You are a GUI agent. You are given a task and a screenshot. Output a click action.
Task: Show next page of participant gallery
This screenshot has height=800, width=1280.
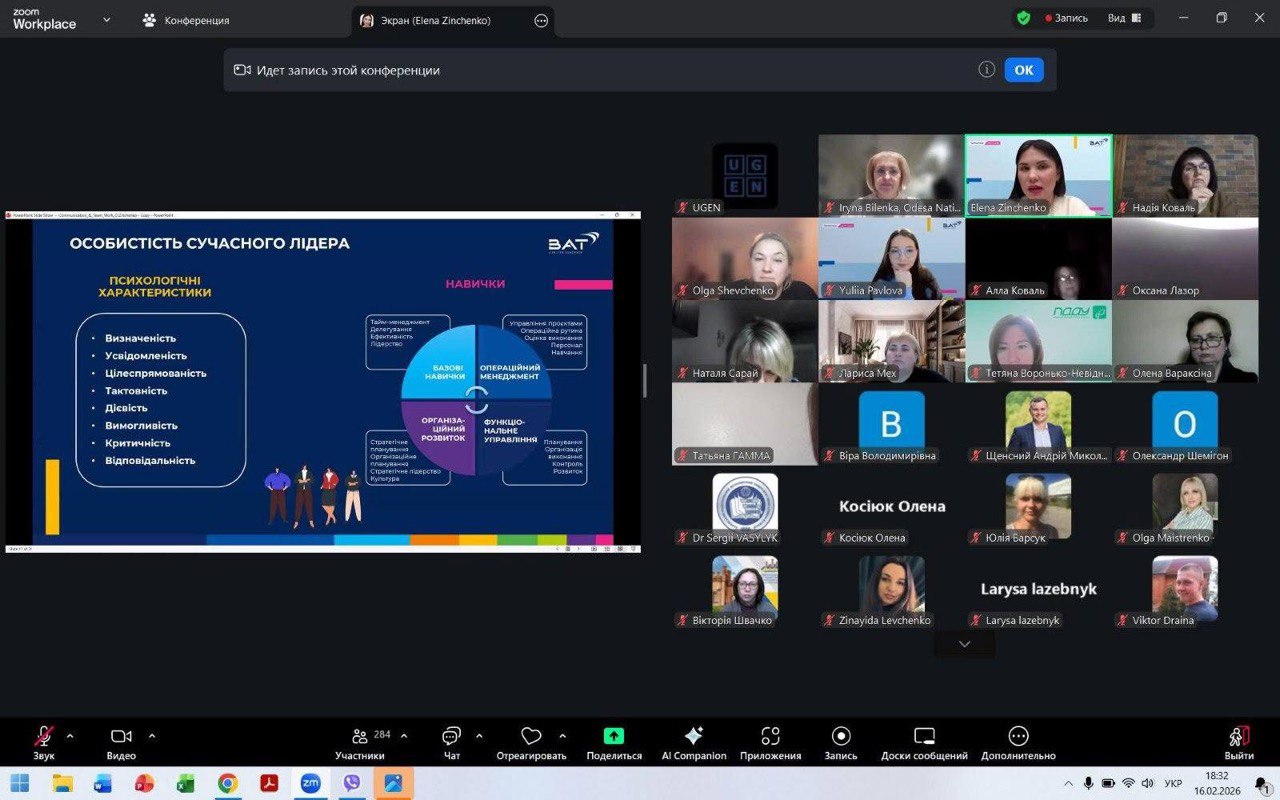[x=964, y=645]
